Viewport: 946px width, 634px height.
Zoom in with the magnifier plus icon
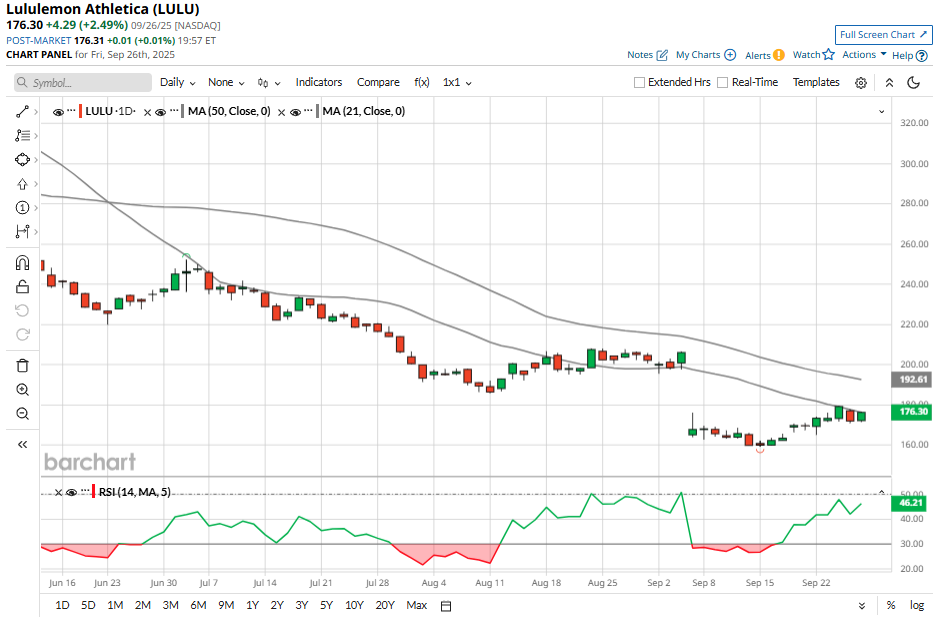(x=22, y=390)
